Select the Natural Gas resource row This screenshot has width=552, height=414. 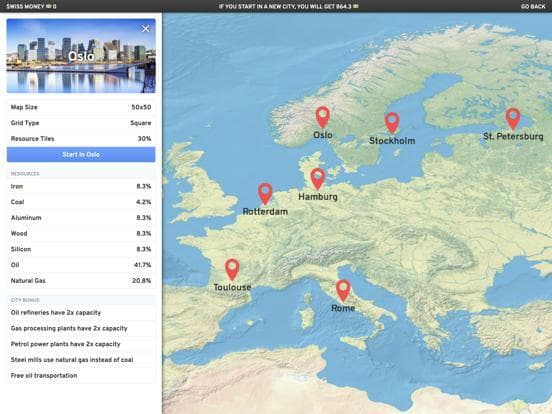click(81, 281)
